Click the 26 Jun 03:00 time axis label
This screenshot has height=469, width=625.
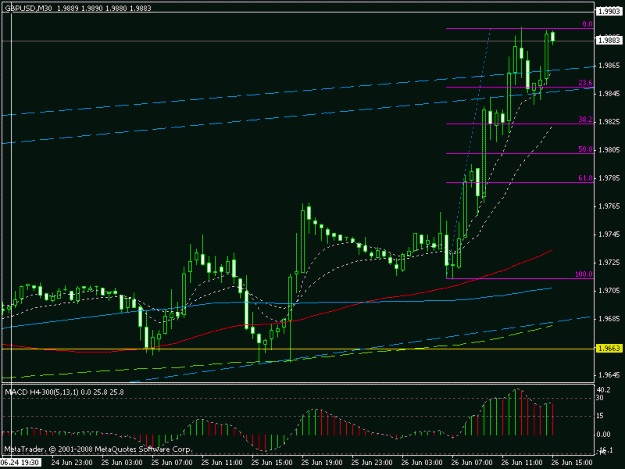tap(422, 463)
